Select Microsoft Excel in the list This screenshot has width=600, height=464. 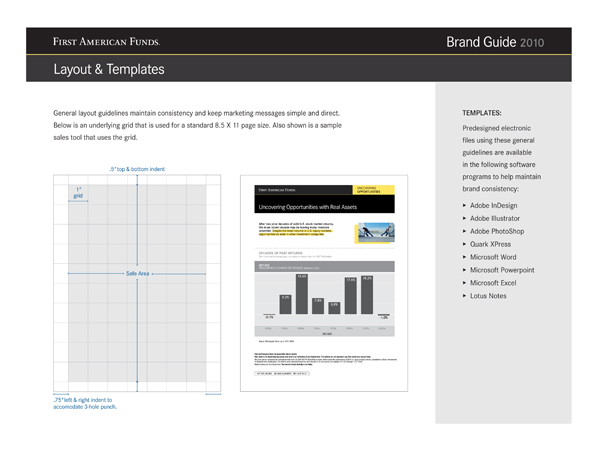493,283
